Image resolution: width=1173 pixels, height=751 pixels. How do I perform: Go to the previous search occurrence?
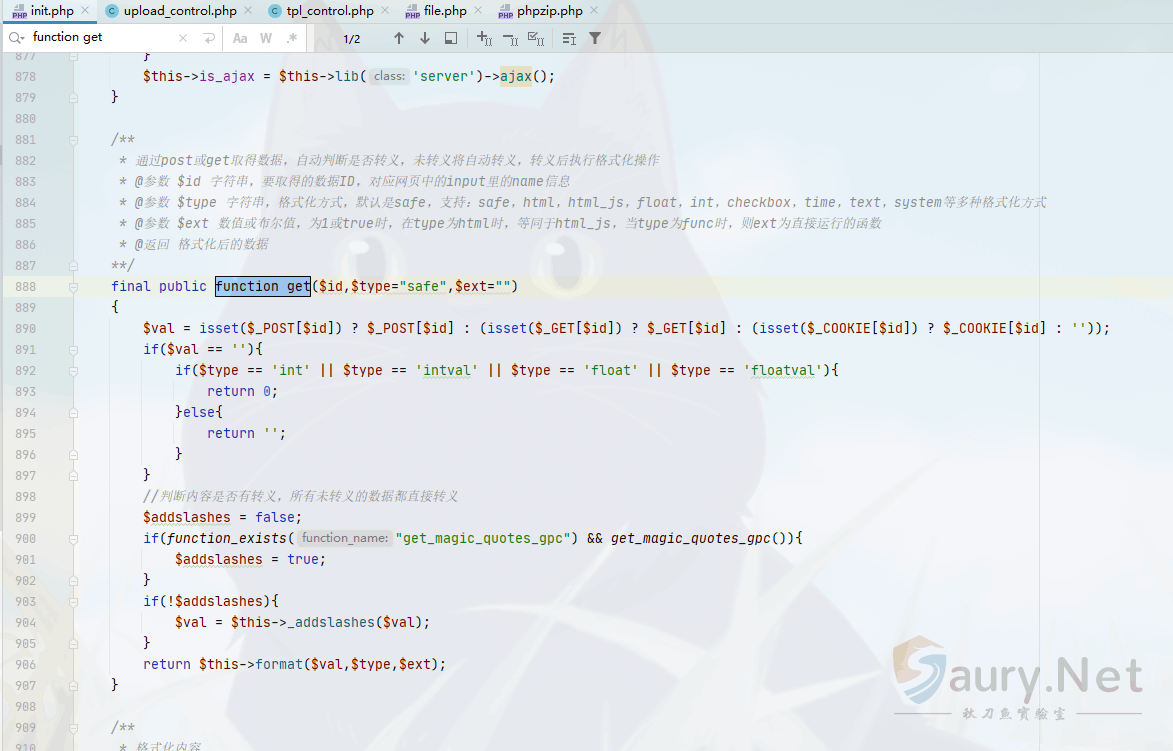pyautogui.click(x=399, y=38)
